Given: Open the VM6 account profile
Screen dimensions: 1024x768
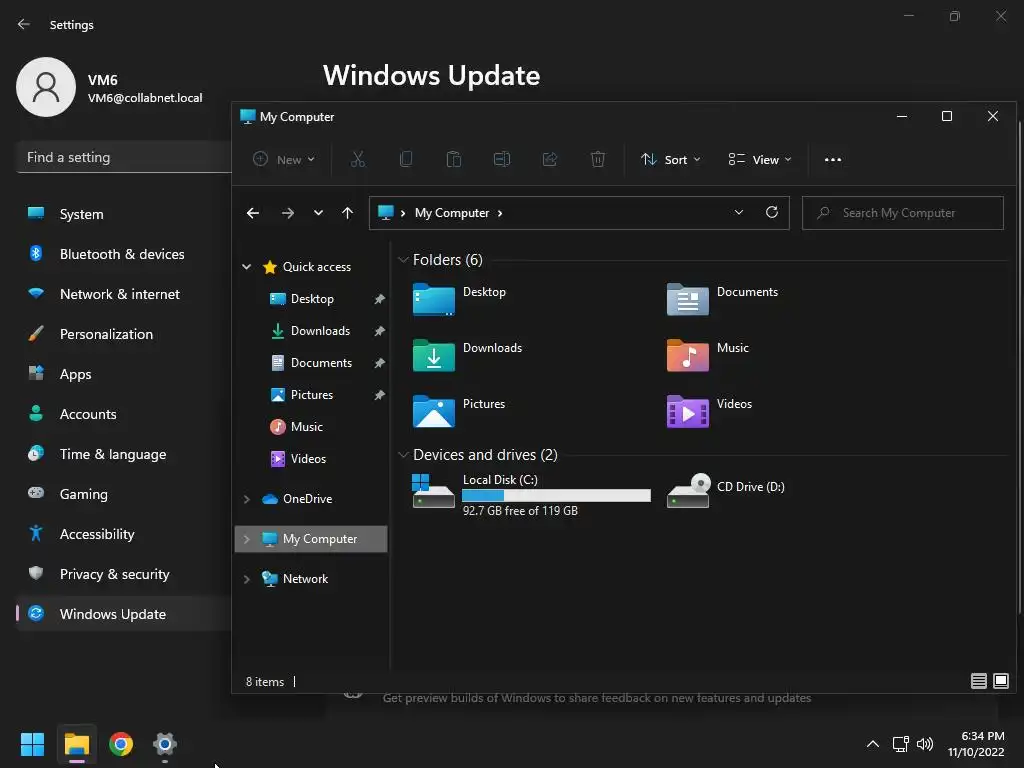Looking at the screenshot, I should 110,88.
